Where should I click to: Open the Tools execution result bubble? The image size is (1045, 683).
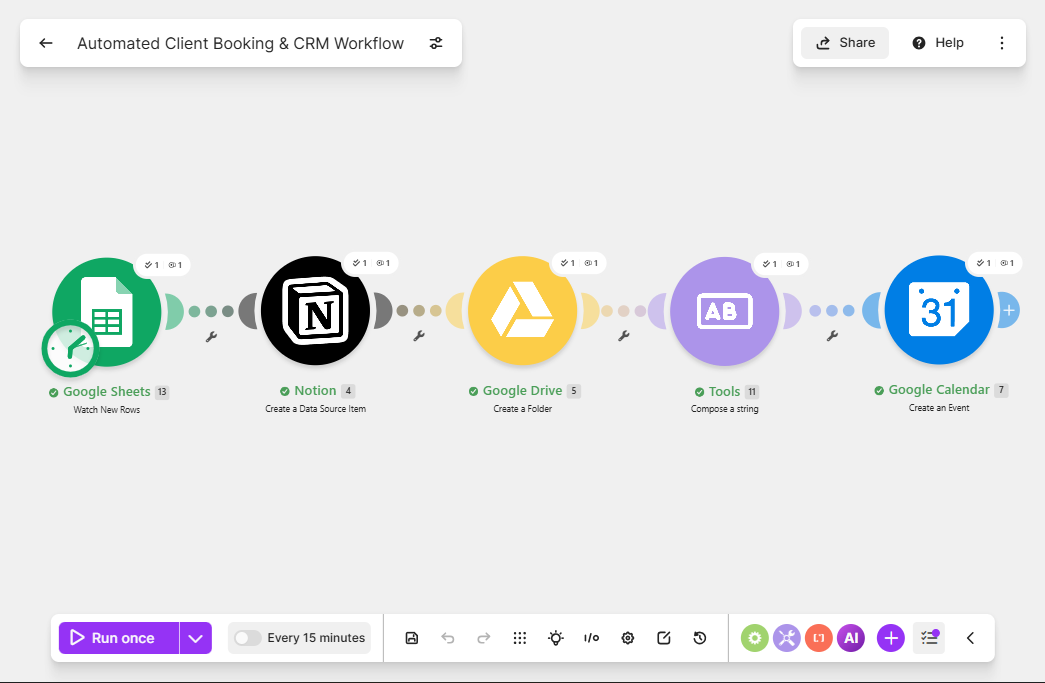[x=780, y=264]
